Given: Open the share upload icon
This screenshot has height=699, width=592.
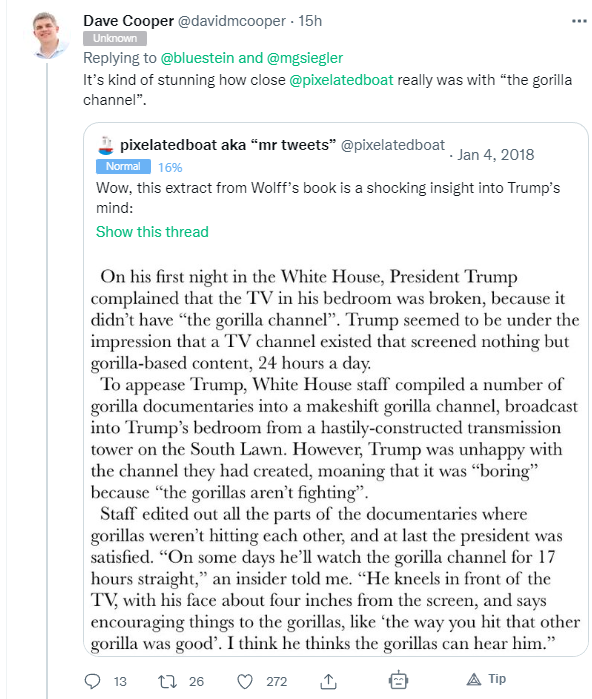Looking at the screenshot, I should tap(328, 681).
